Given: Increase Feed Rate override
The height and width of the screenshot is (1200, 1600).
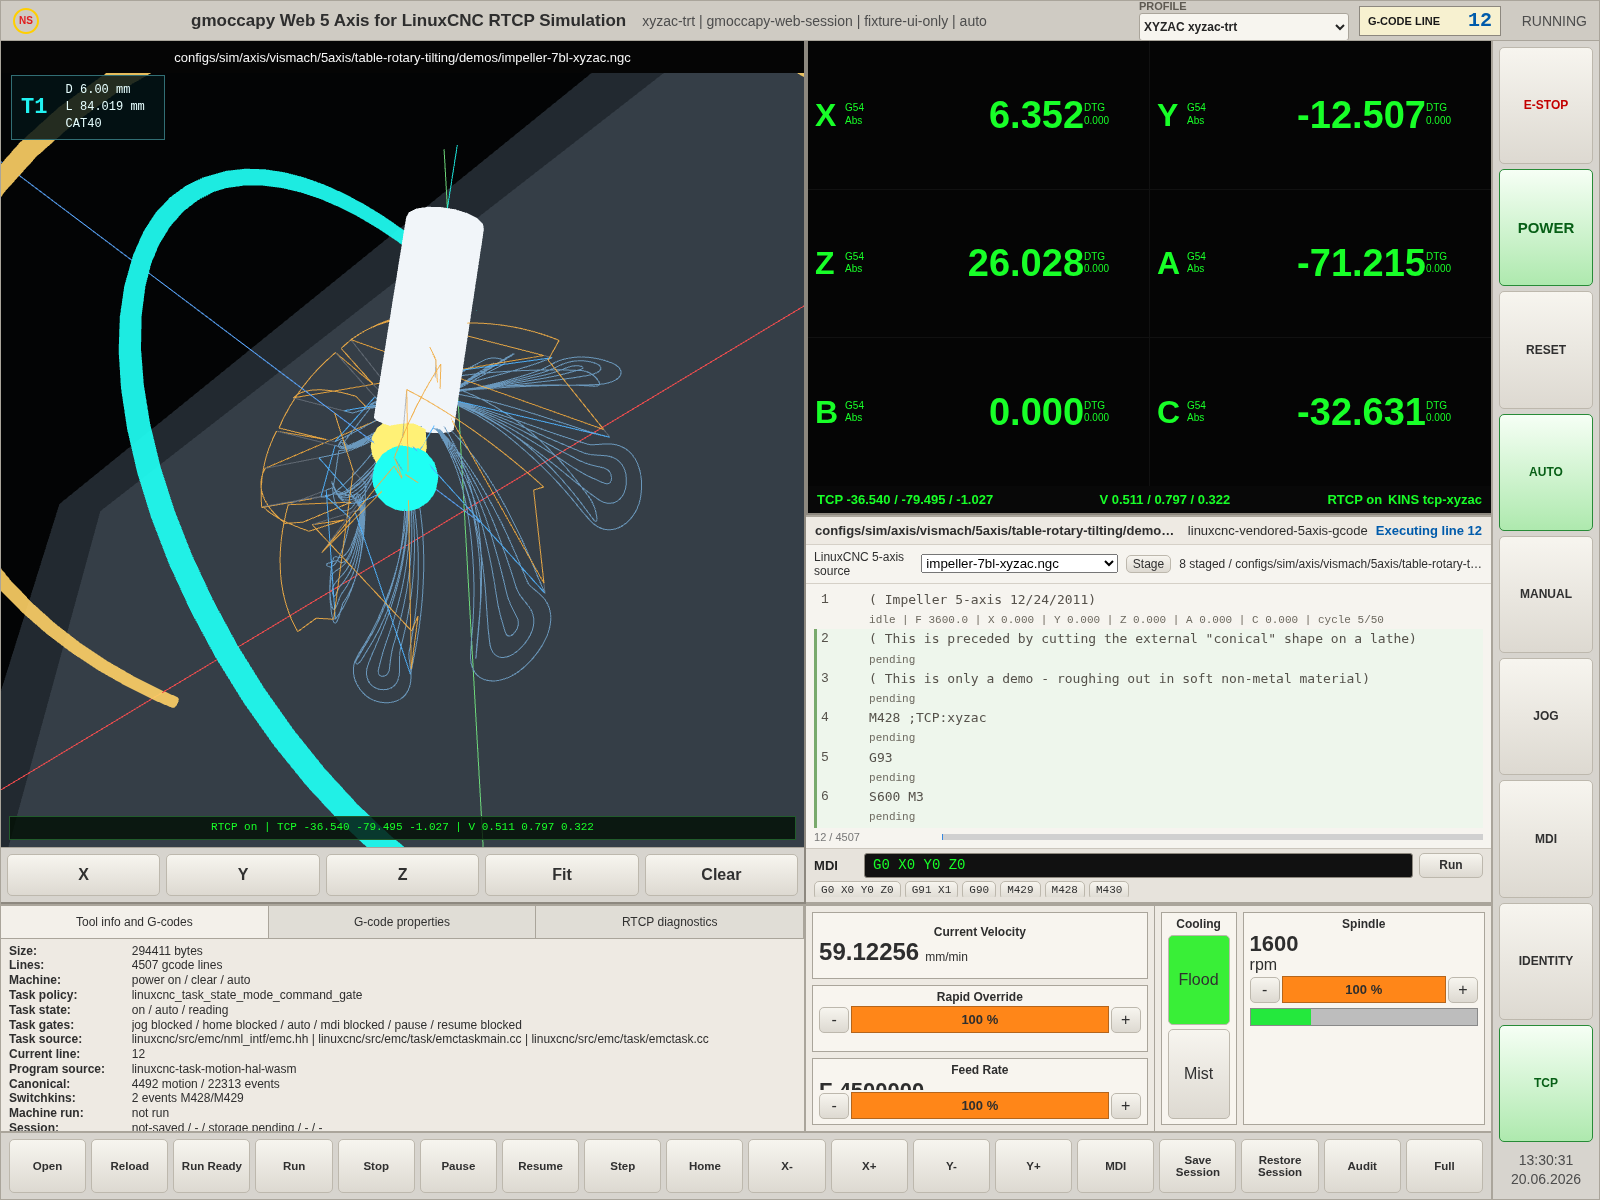Looking at the screenshot, I should coord(1126,1106).
